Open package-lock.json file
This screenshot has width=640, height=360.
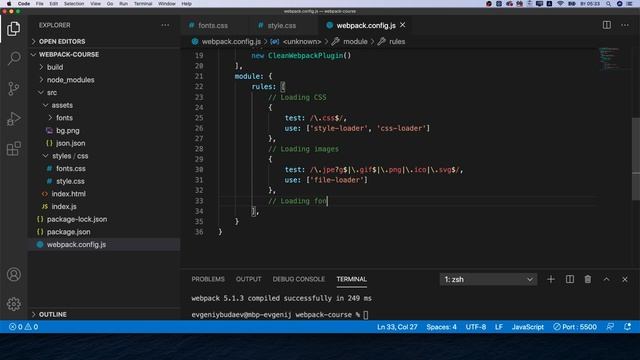77,219
